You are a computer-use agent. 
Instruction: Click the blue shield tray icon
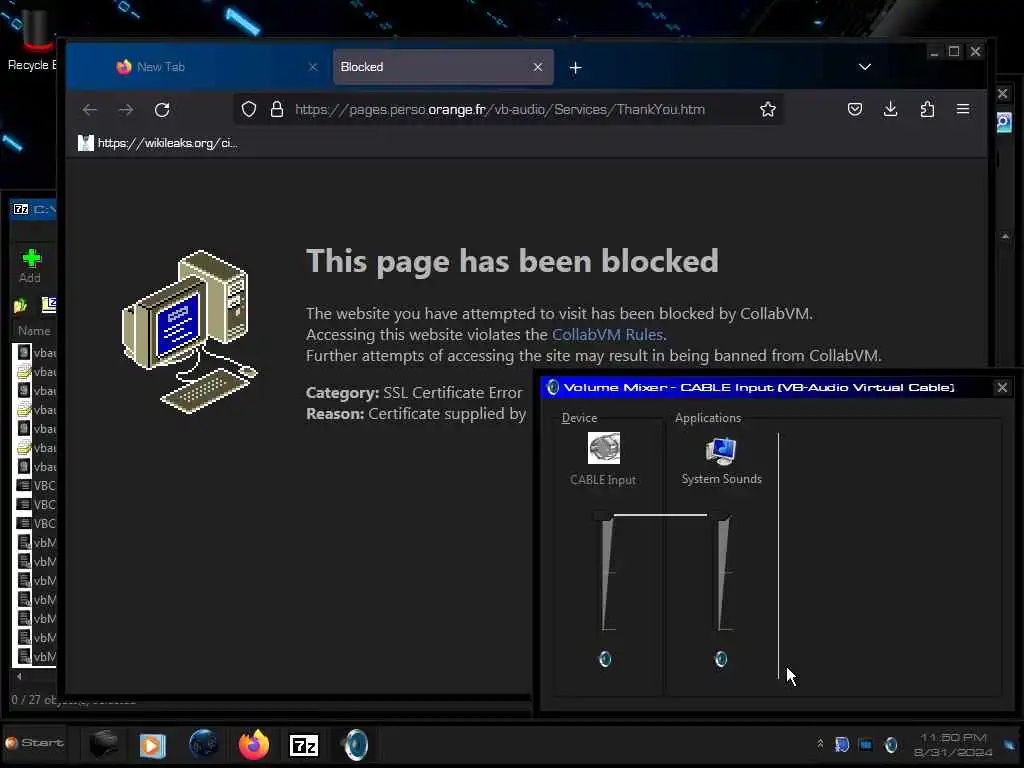(842, 744)
